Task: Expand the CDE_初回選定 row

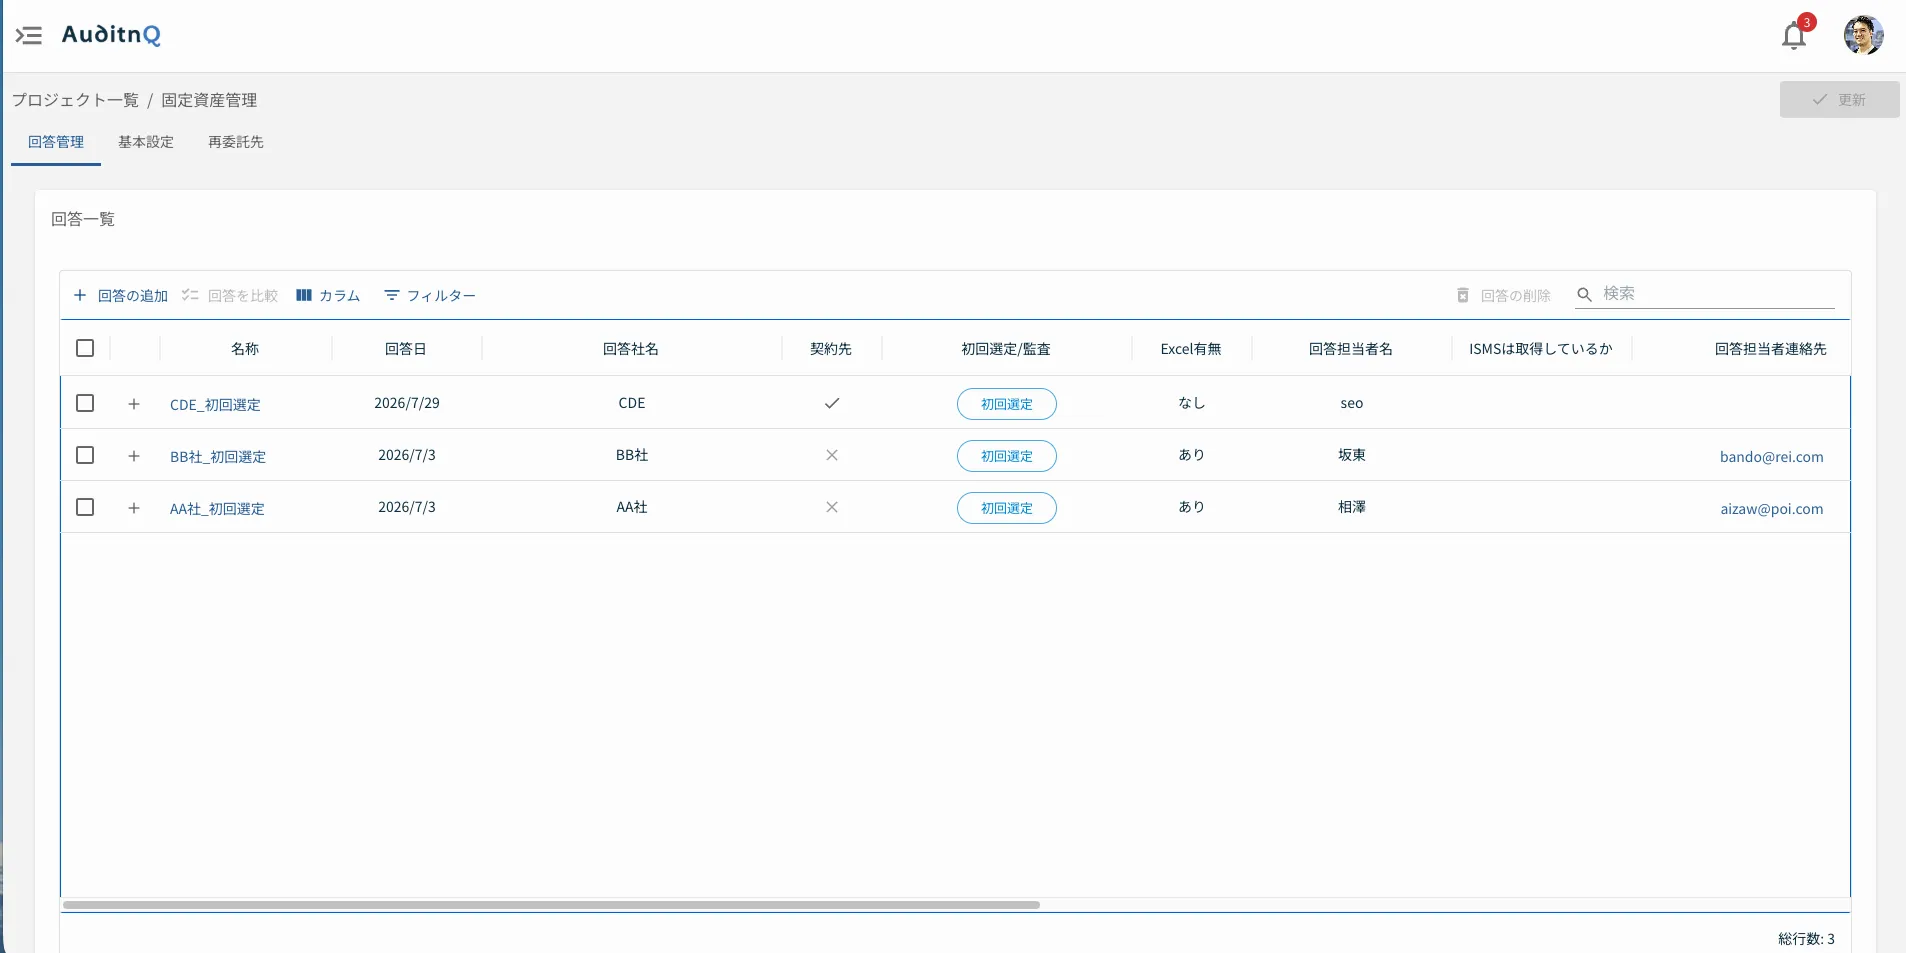Action: [134, 404]
